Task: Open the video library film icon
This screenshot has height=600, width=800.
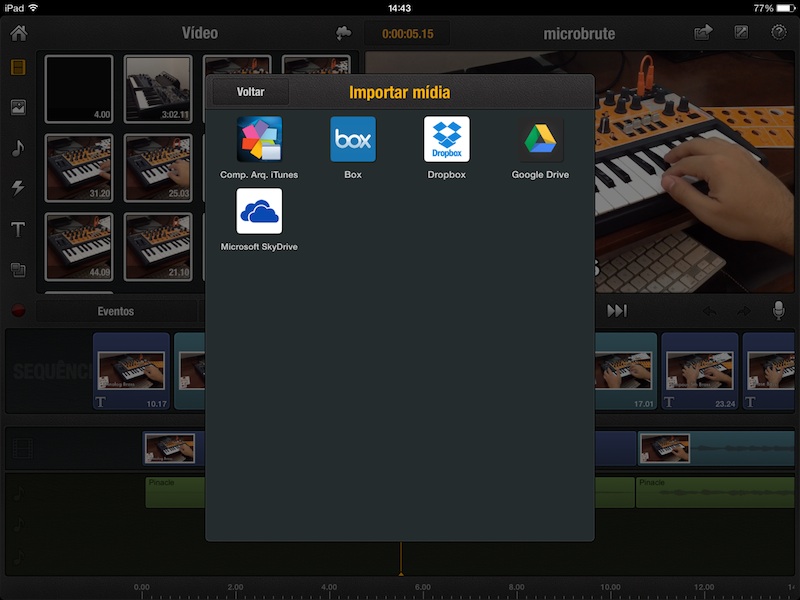Action: [18, 67]
